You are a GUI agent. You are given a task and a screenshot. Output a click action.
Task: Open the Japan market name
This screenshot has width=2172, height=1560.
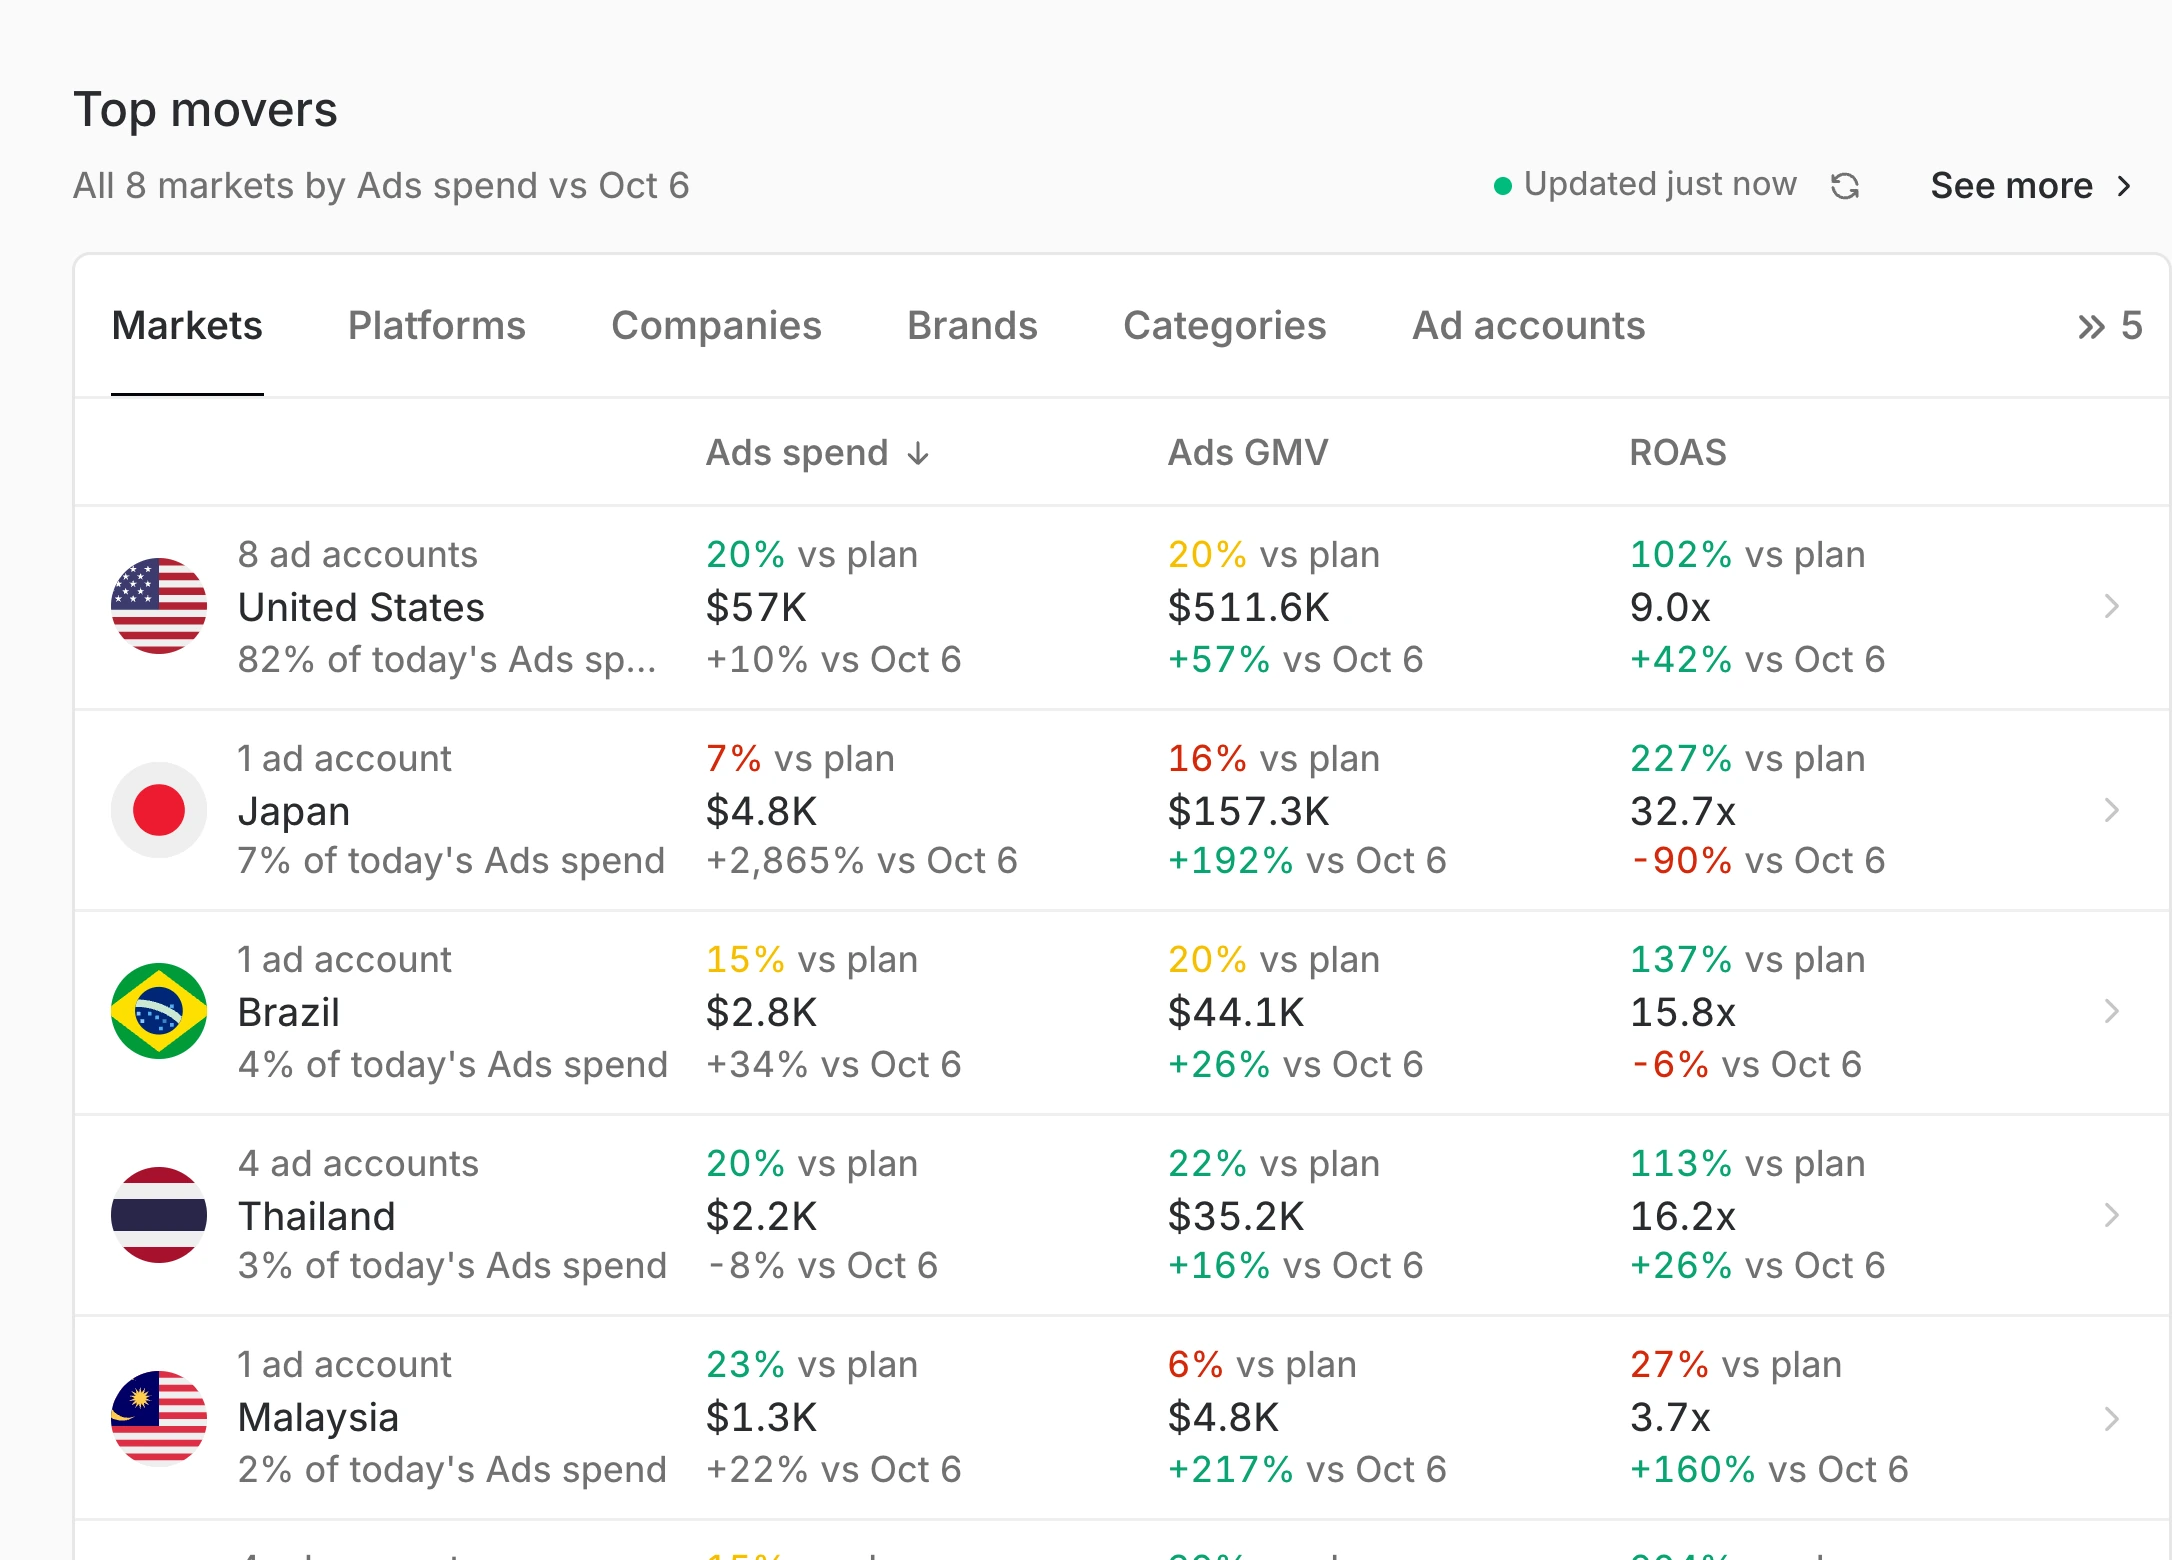pyautogui.click(x=294, y=811)
